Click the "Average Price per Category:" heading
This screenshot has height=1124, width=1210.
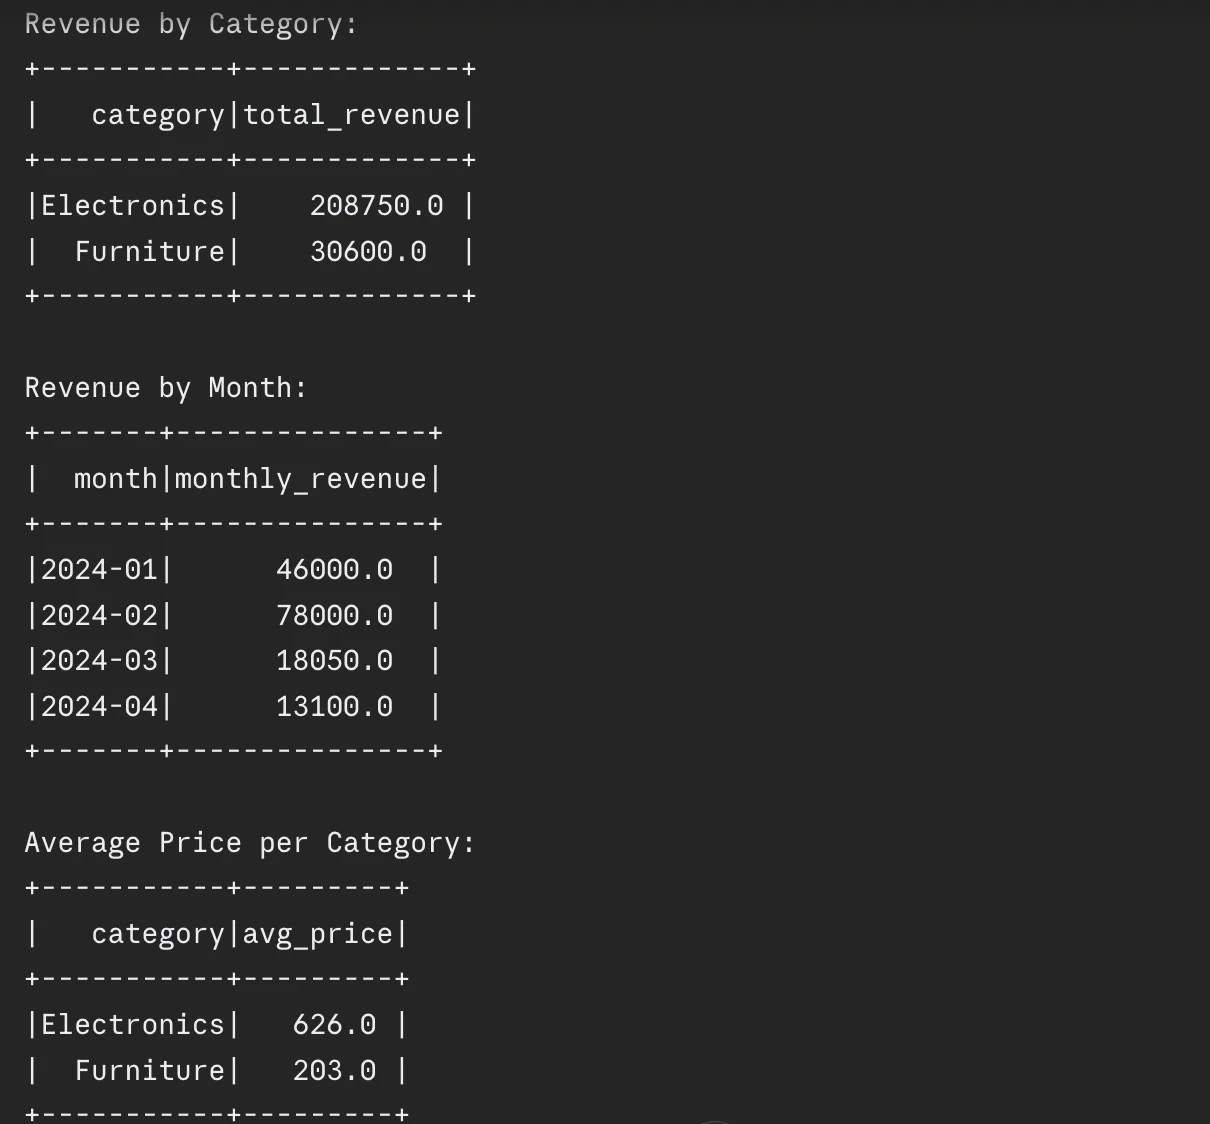coord(249,843)
